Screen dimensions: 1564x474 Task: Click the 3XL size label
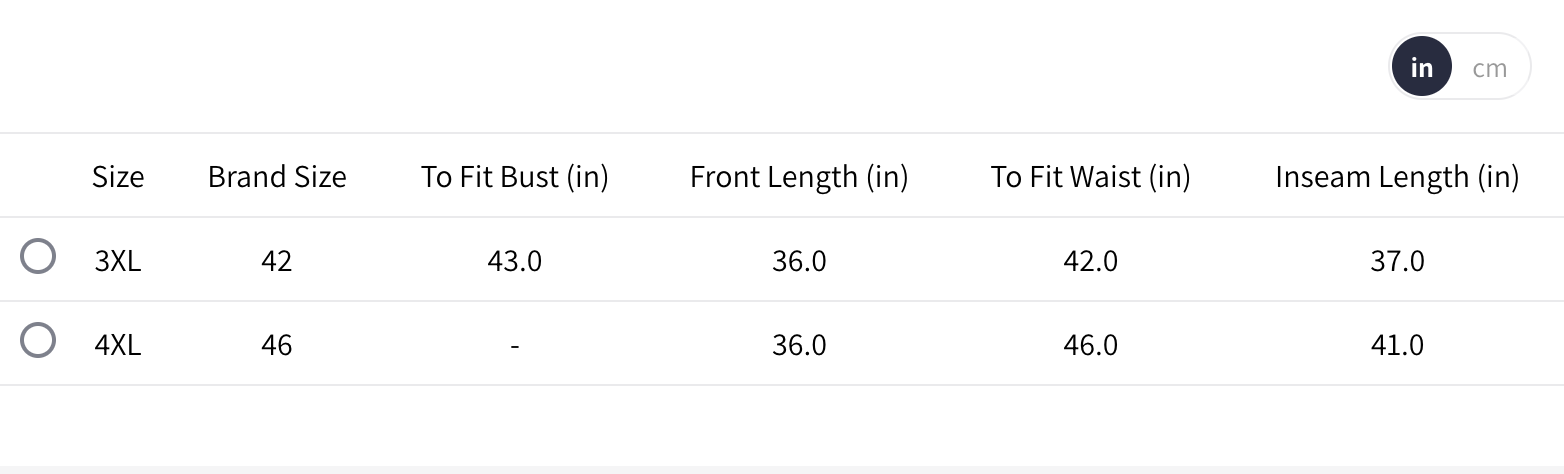[118, 261]
